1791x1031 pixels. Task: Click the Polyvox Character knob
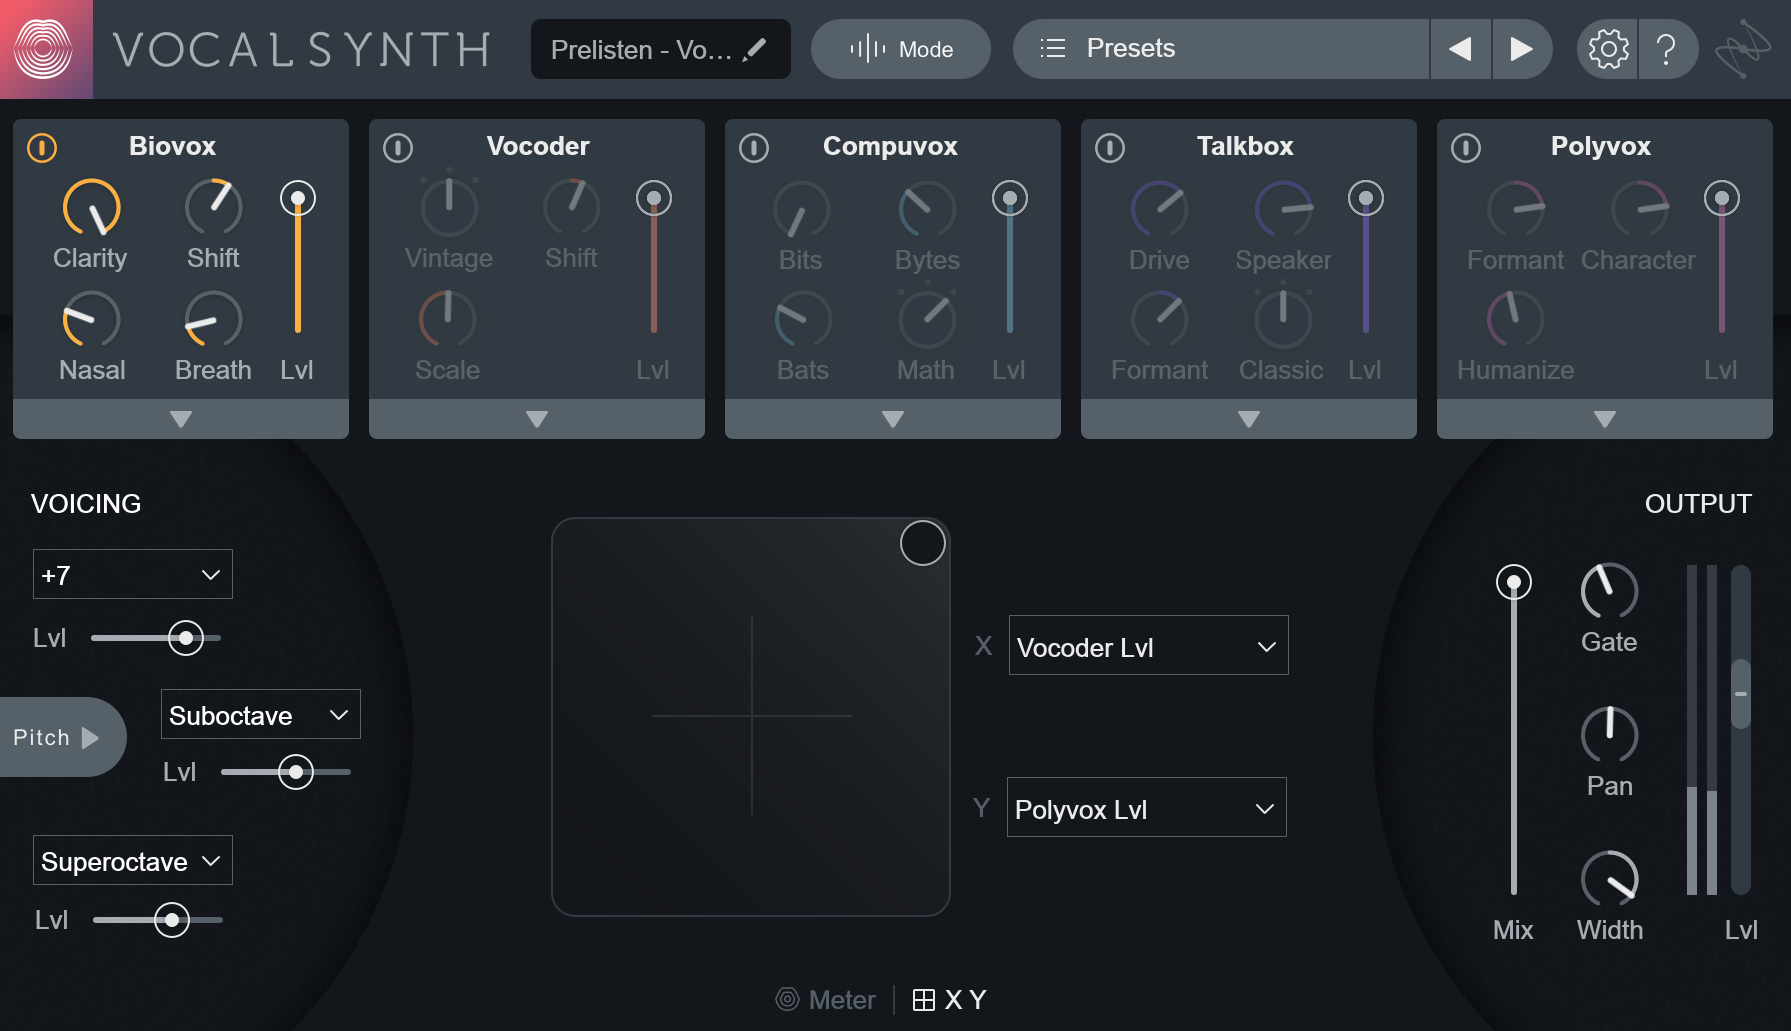coord(1640,210)
